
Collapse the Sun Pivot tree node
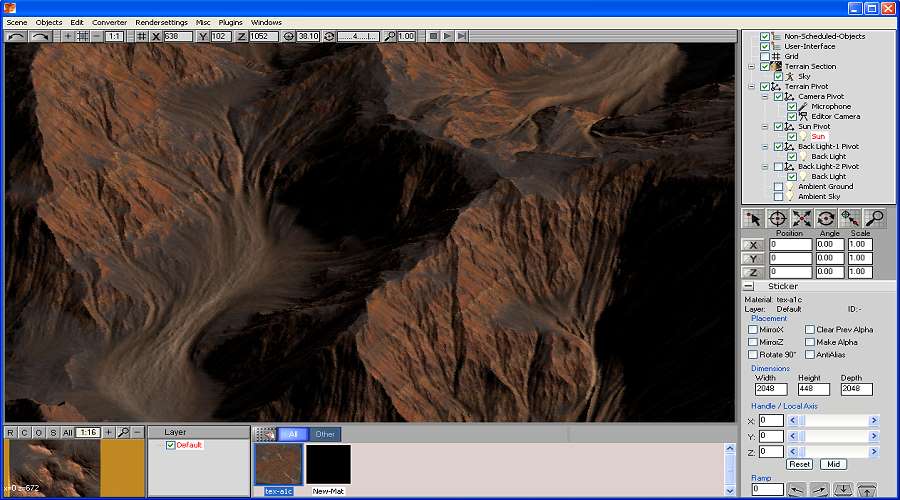(x=764, y=127)
